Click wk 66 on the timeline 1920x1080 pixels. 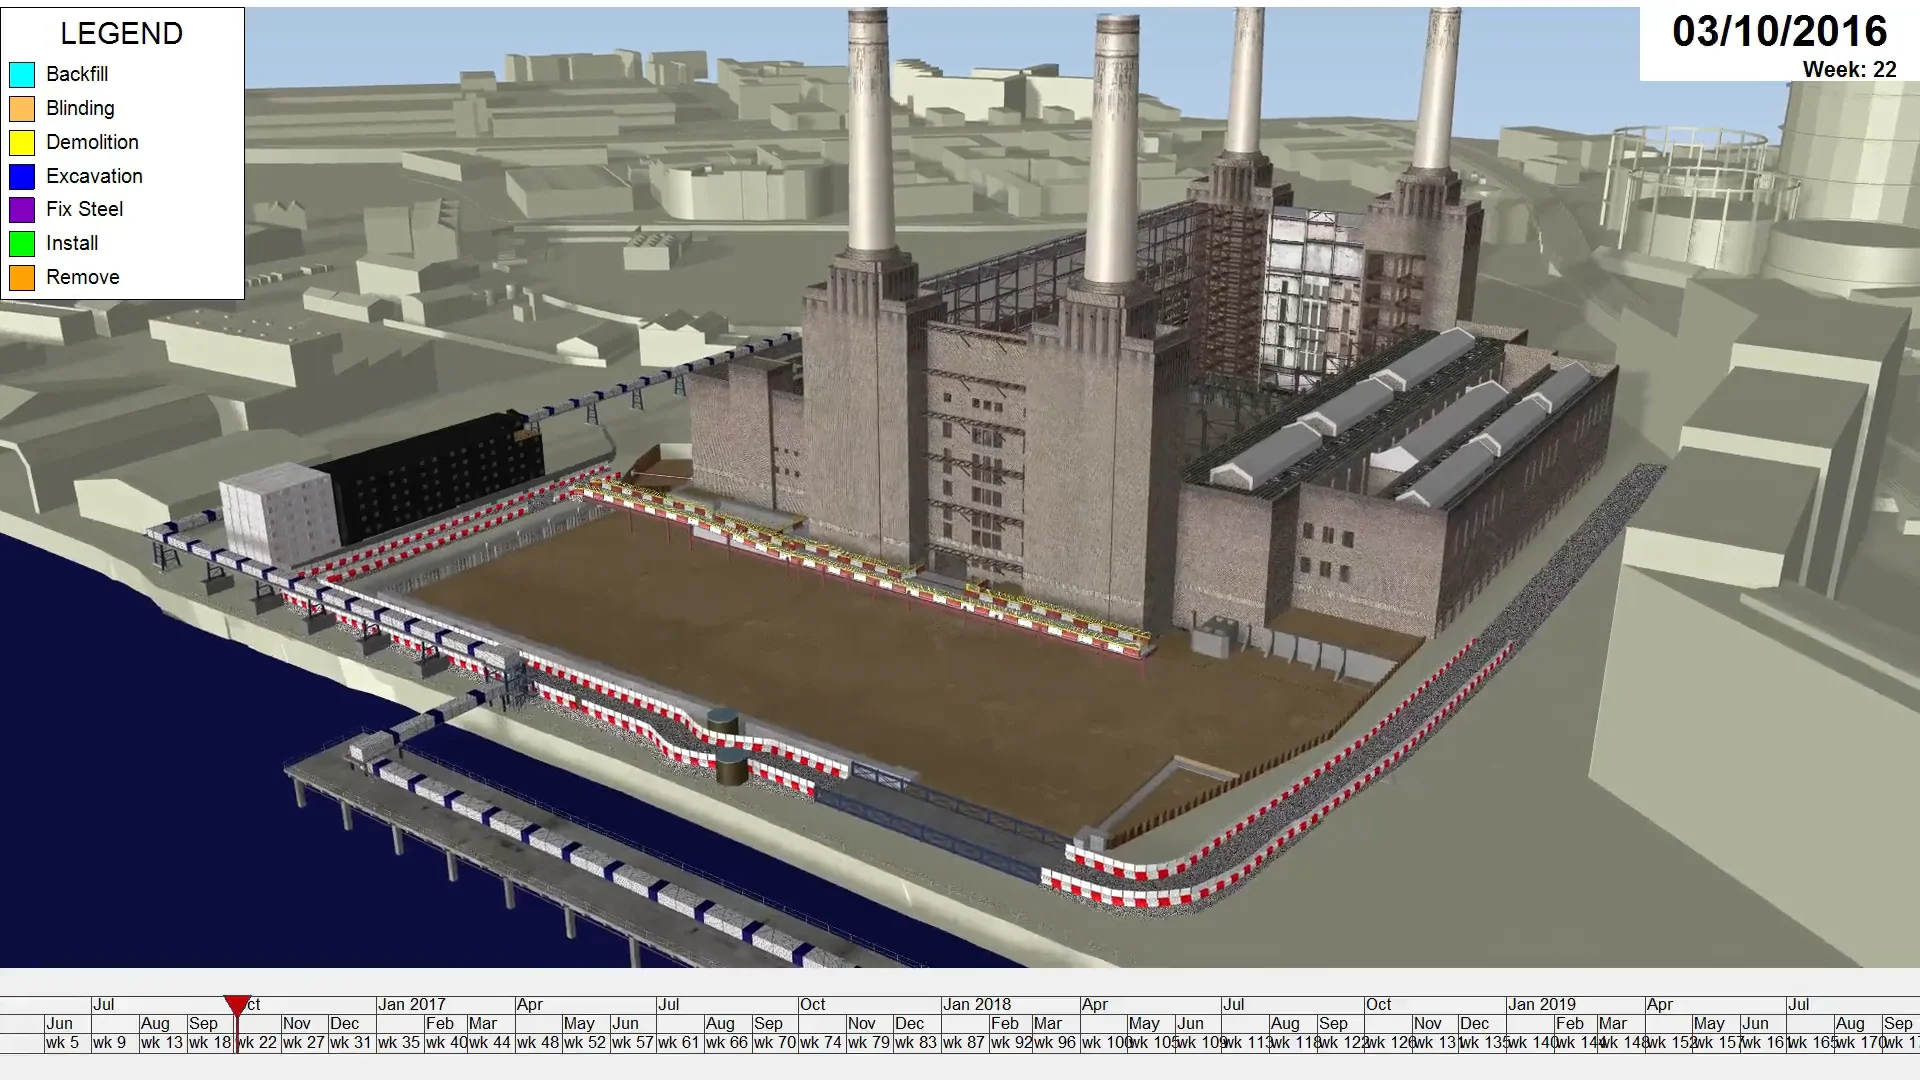tap(727, 1042)
